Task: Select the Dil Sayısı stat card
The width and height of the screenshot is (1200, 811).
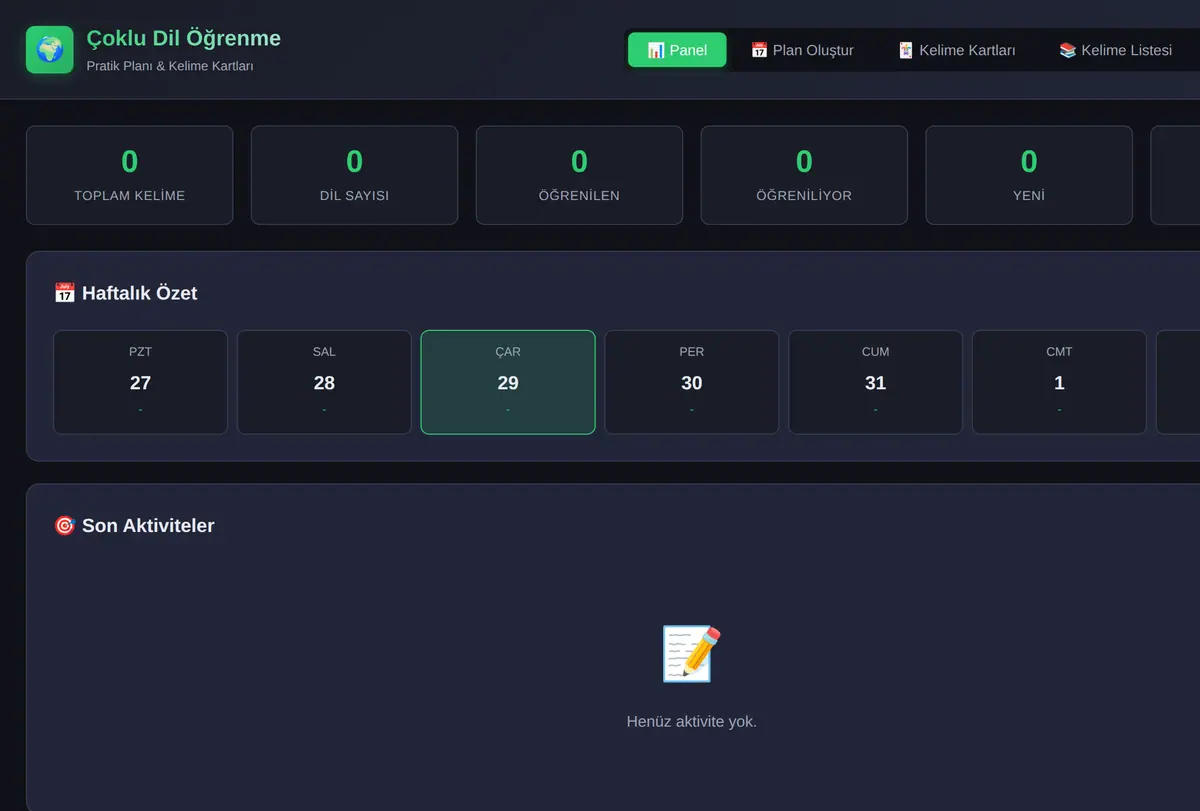Action: pos(354,175)
